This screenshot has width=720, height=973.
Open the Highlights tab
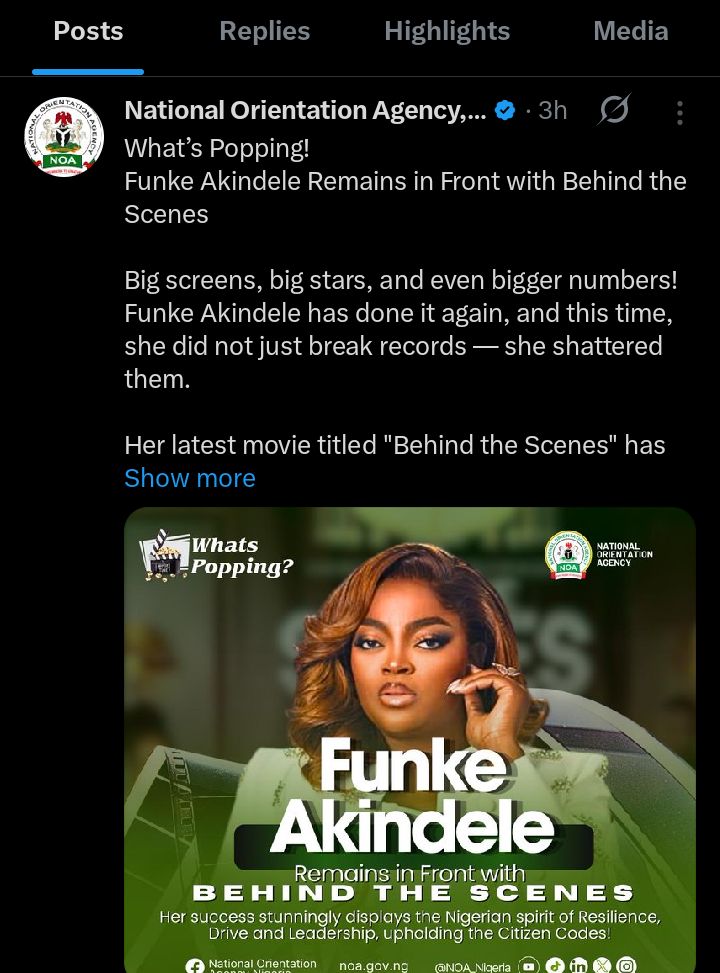click(x=447, y=31)
